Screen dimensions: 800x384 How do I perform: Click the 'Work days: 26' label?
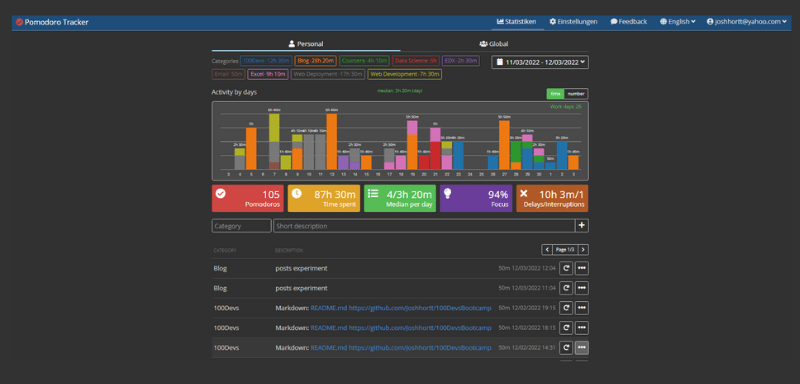565,107
